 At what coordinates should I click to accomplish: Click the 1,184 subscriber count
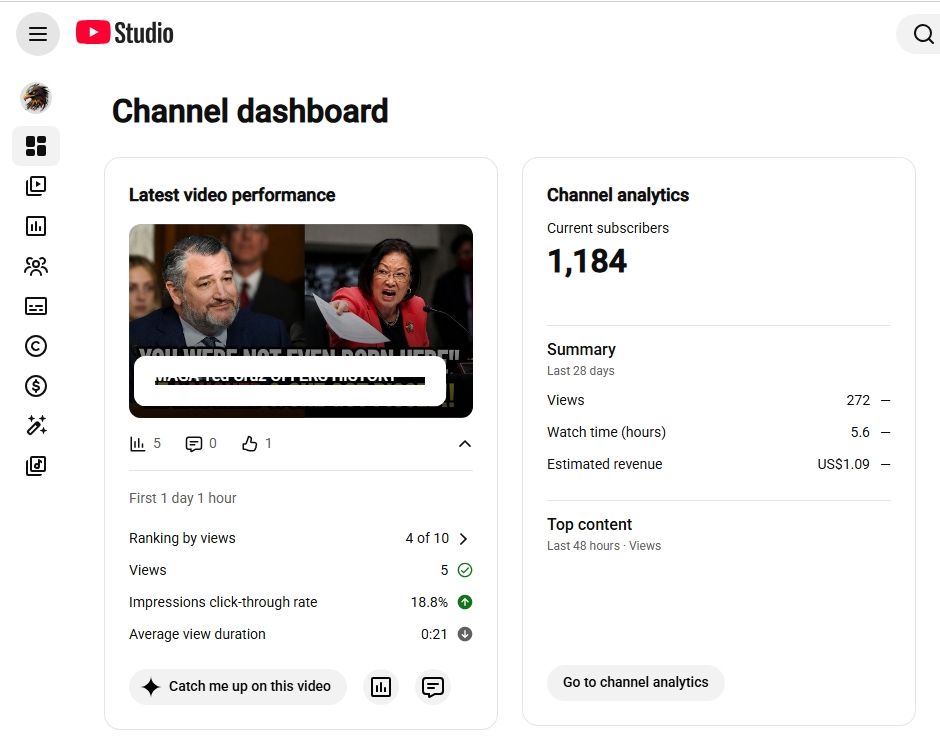coord(587,262)
